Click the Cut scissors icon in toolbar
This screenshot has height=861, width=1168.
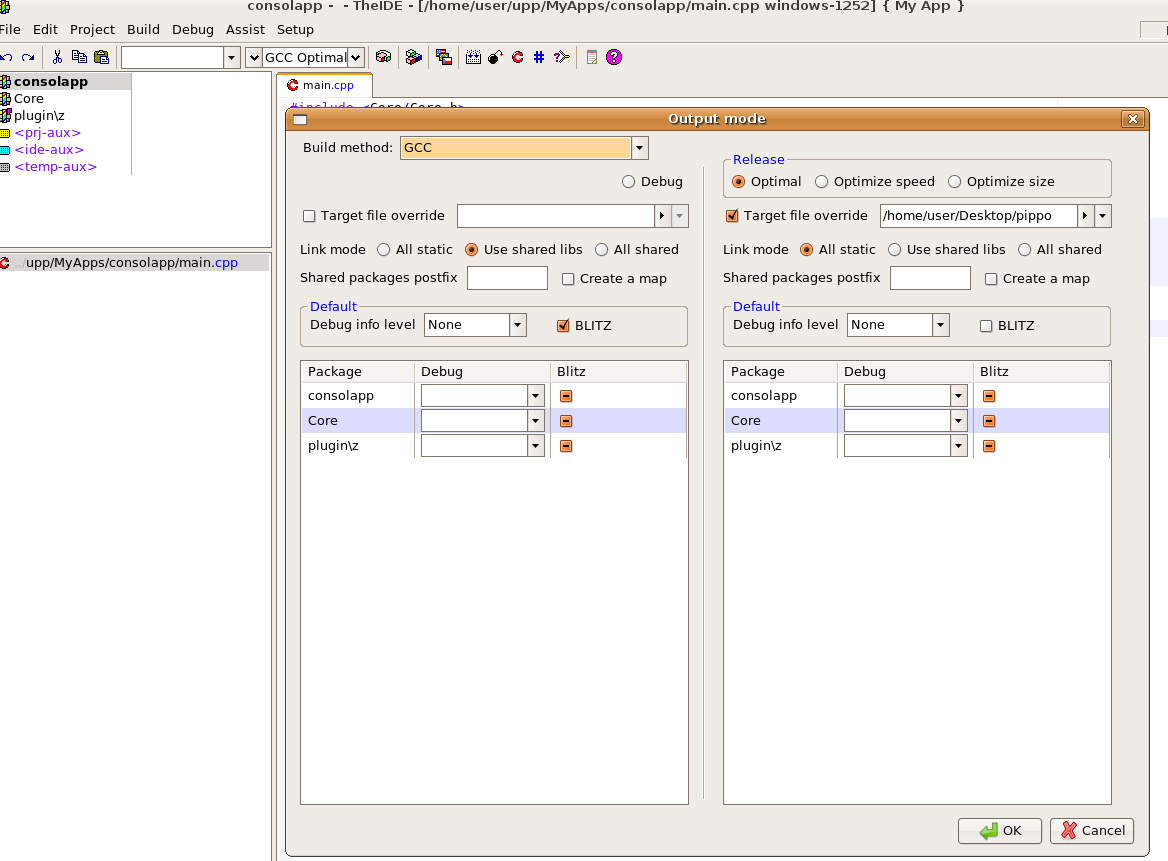58,57
